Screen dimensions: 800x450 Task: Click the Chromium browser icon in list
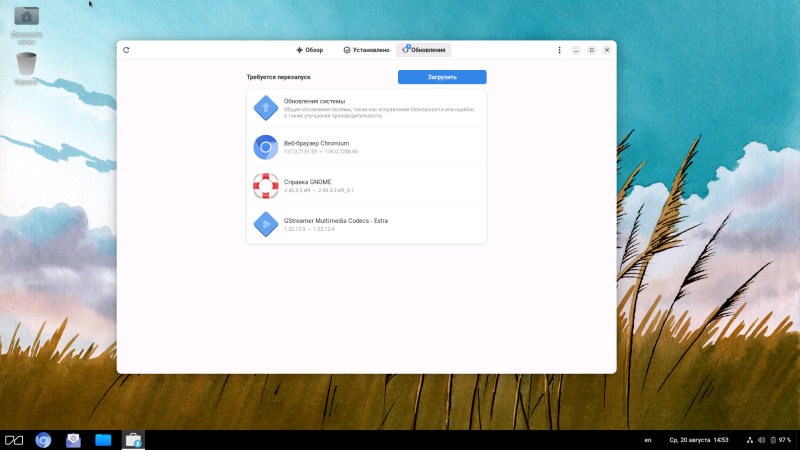[x=265, y=147]
